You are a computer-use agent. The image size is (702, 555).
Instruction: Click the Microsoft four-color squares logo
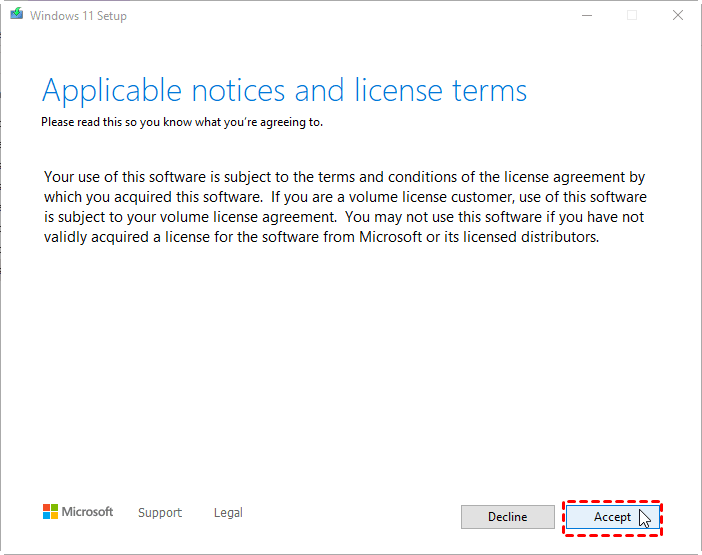click(x=50, y=512)
